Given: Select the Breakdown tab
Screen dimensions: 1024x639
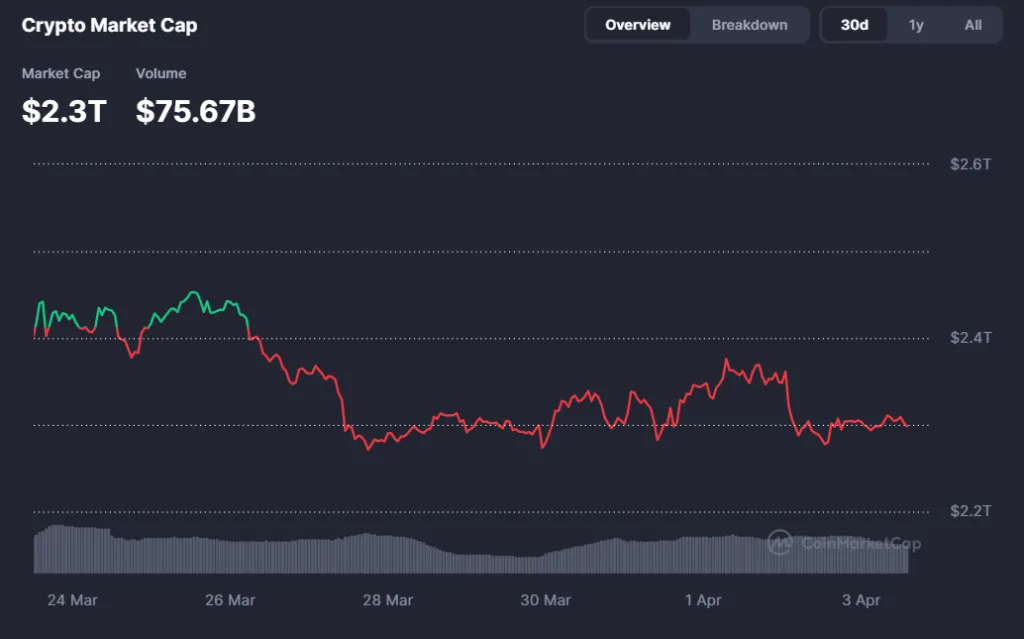Looking at the screenshot, I should pyautogui.click(x=749, y=24).
